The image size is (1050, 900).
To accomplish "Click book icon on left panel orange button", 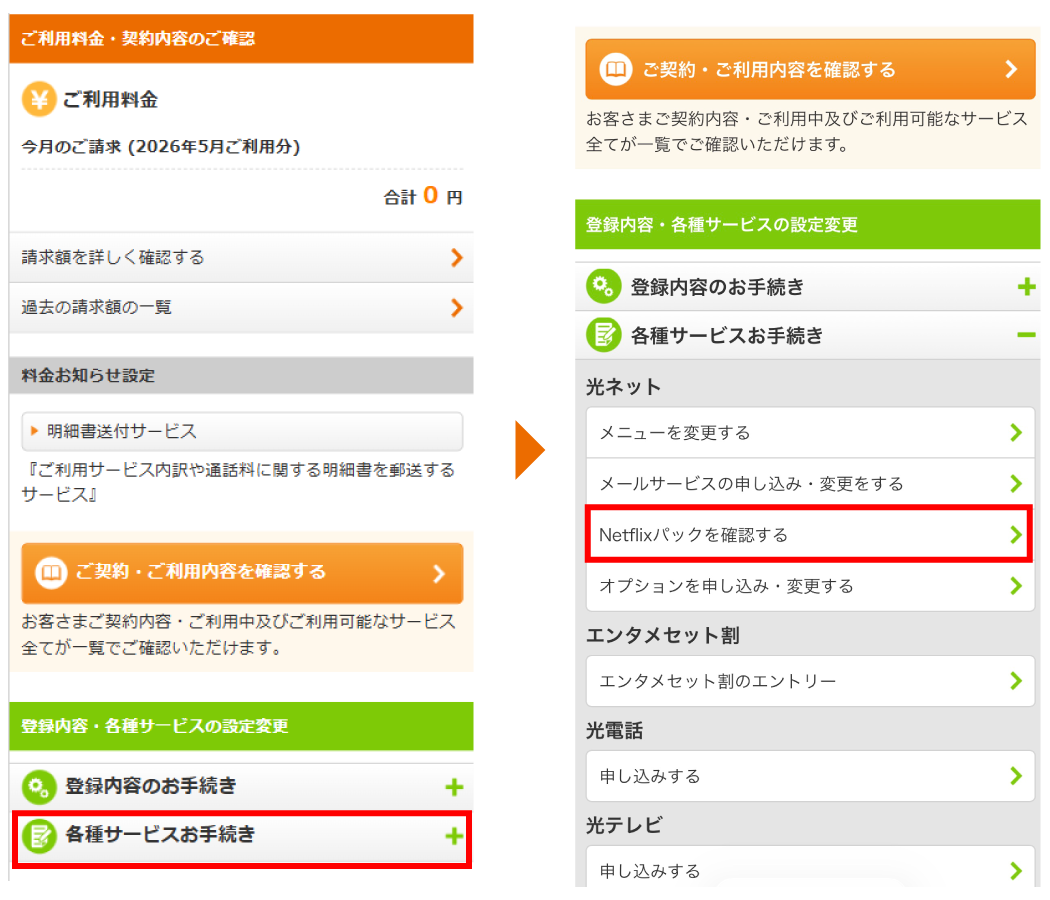I will click(x=51, y=573).
